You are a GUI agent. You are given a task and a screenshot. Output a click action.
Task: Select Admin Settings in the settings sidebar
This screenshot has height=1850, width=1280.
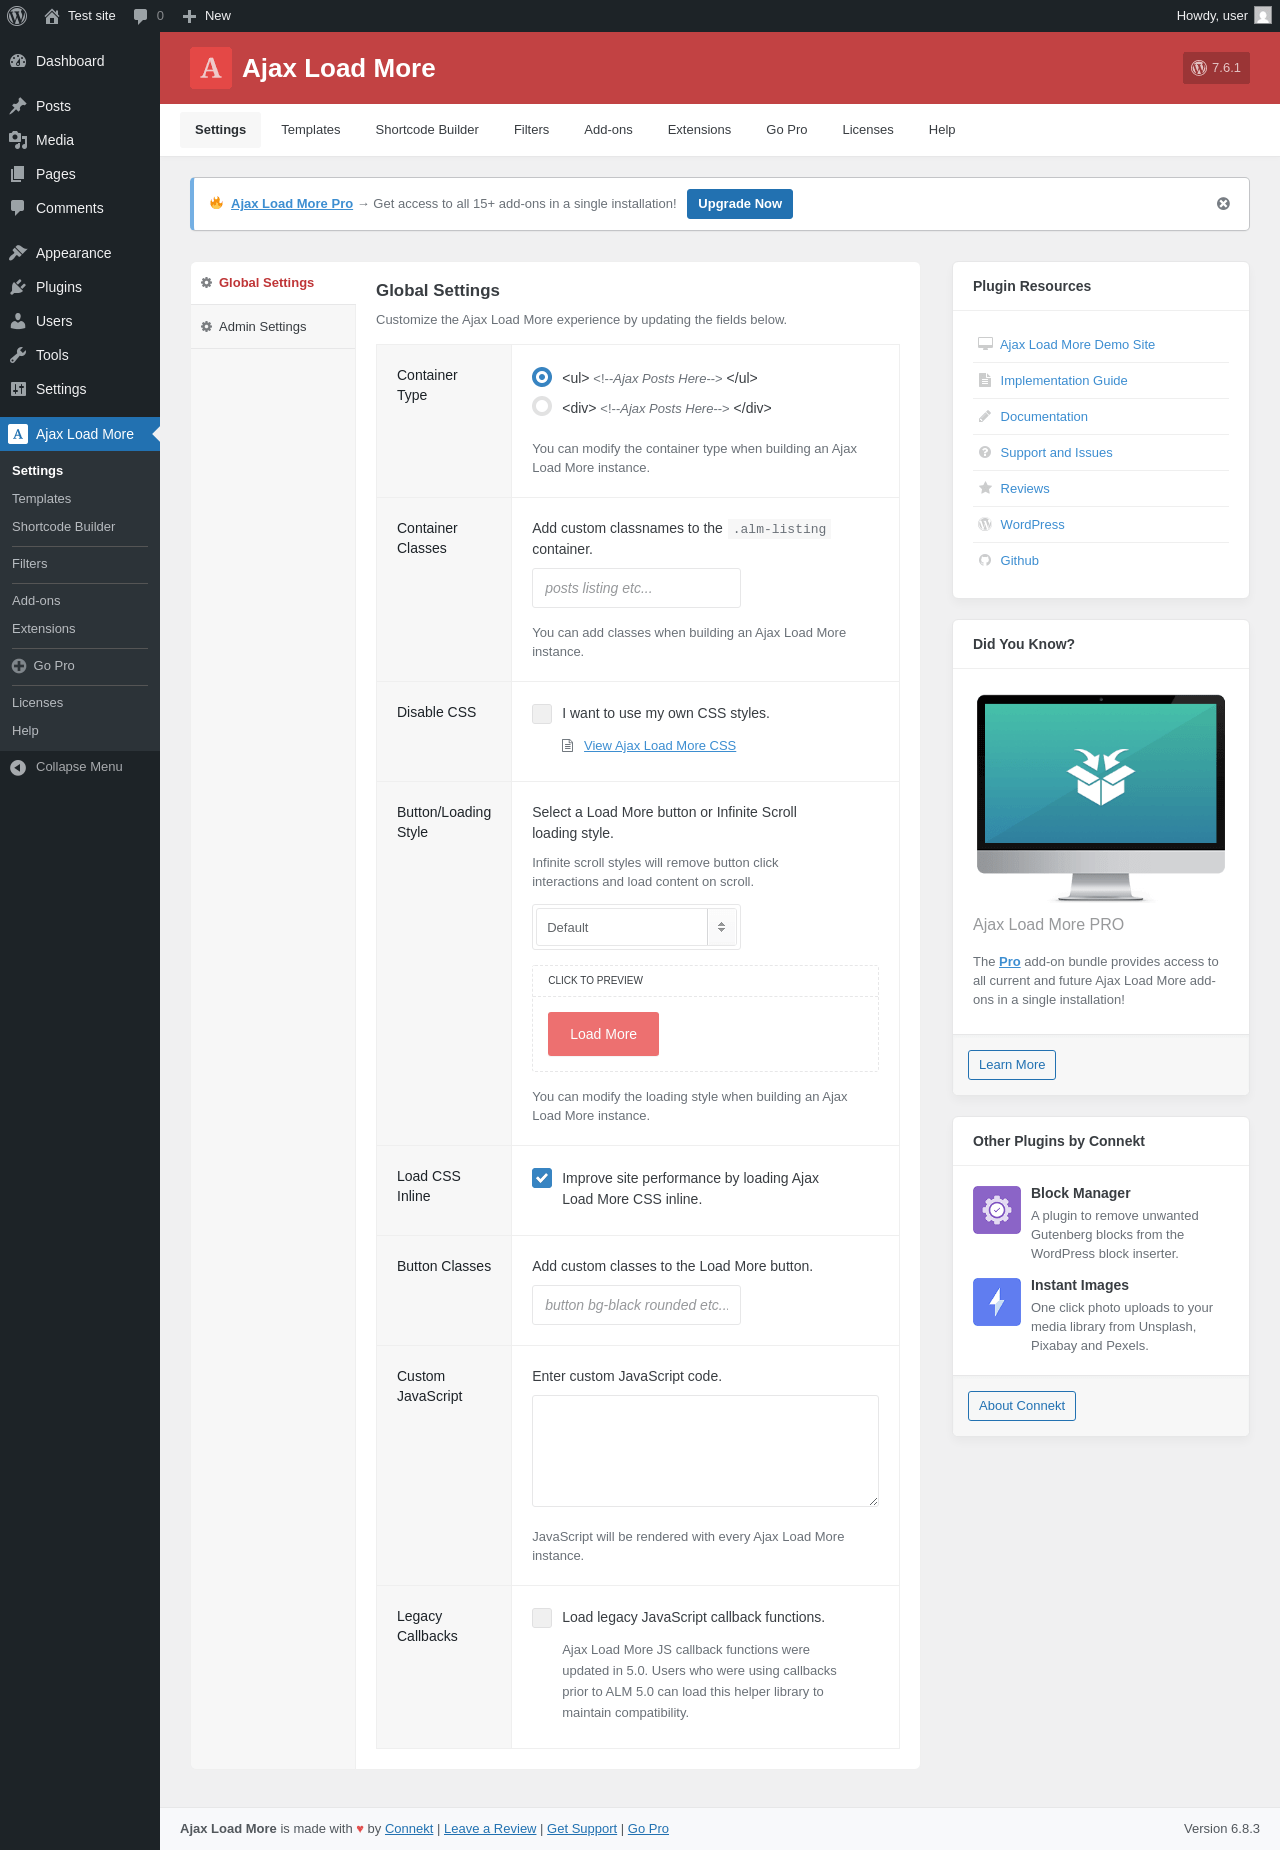coord(273,327)
